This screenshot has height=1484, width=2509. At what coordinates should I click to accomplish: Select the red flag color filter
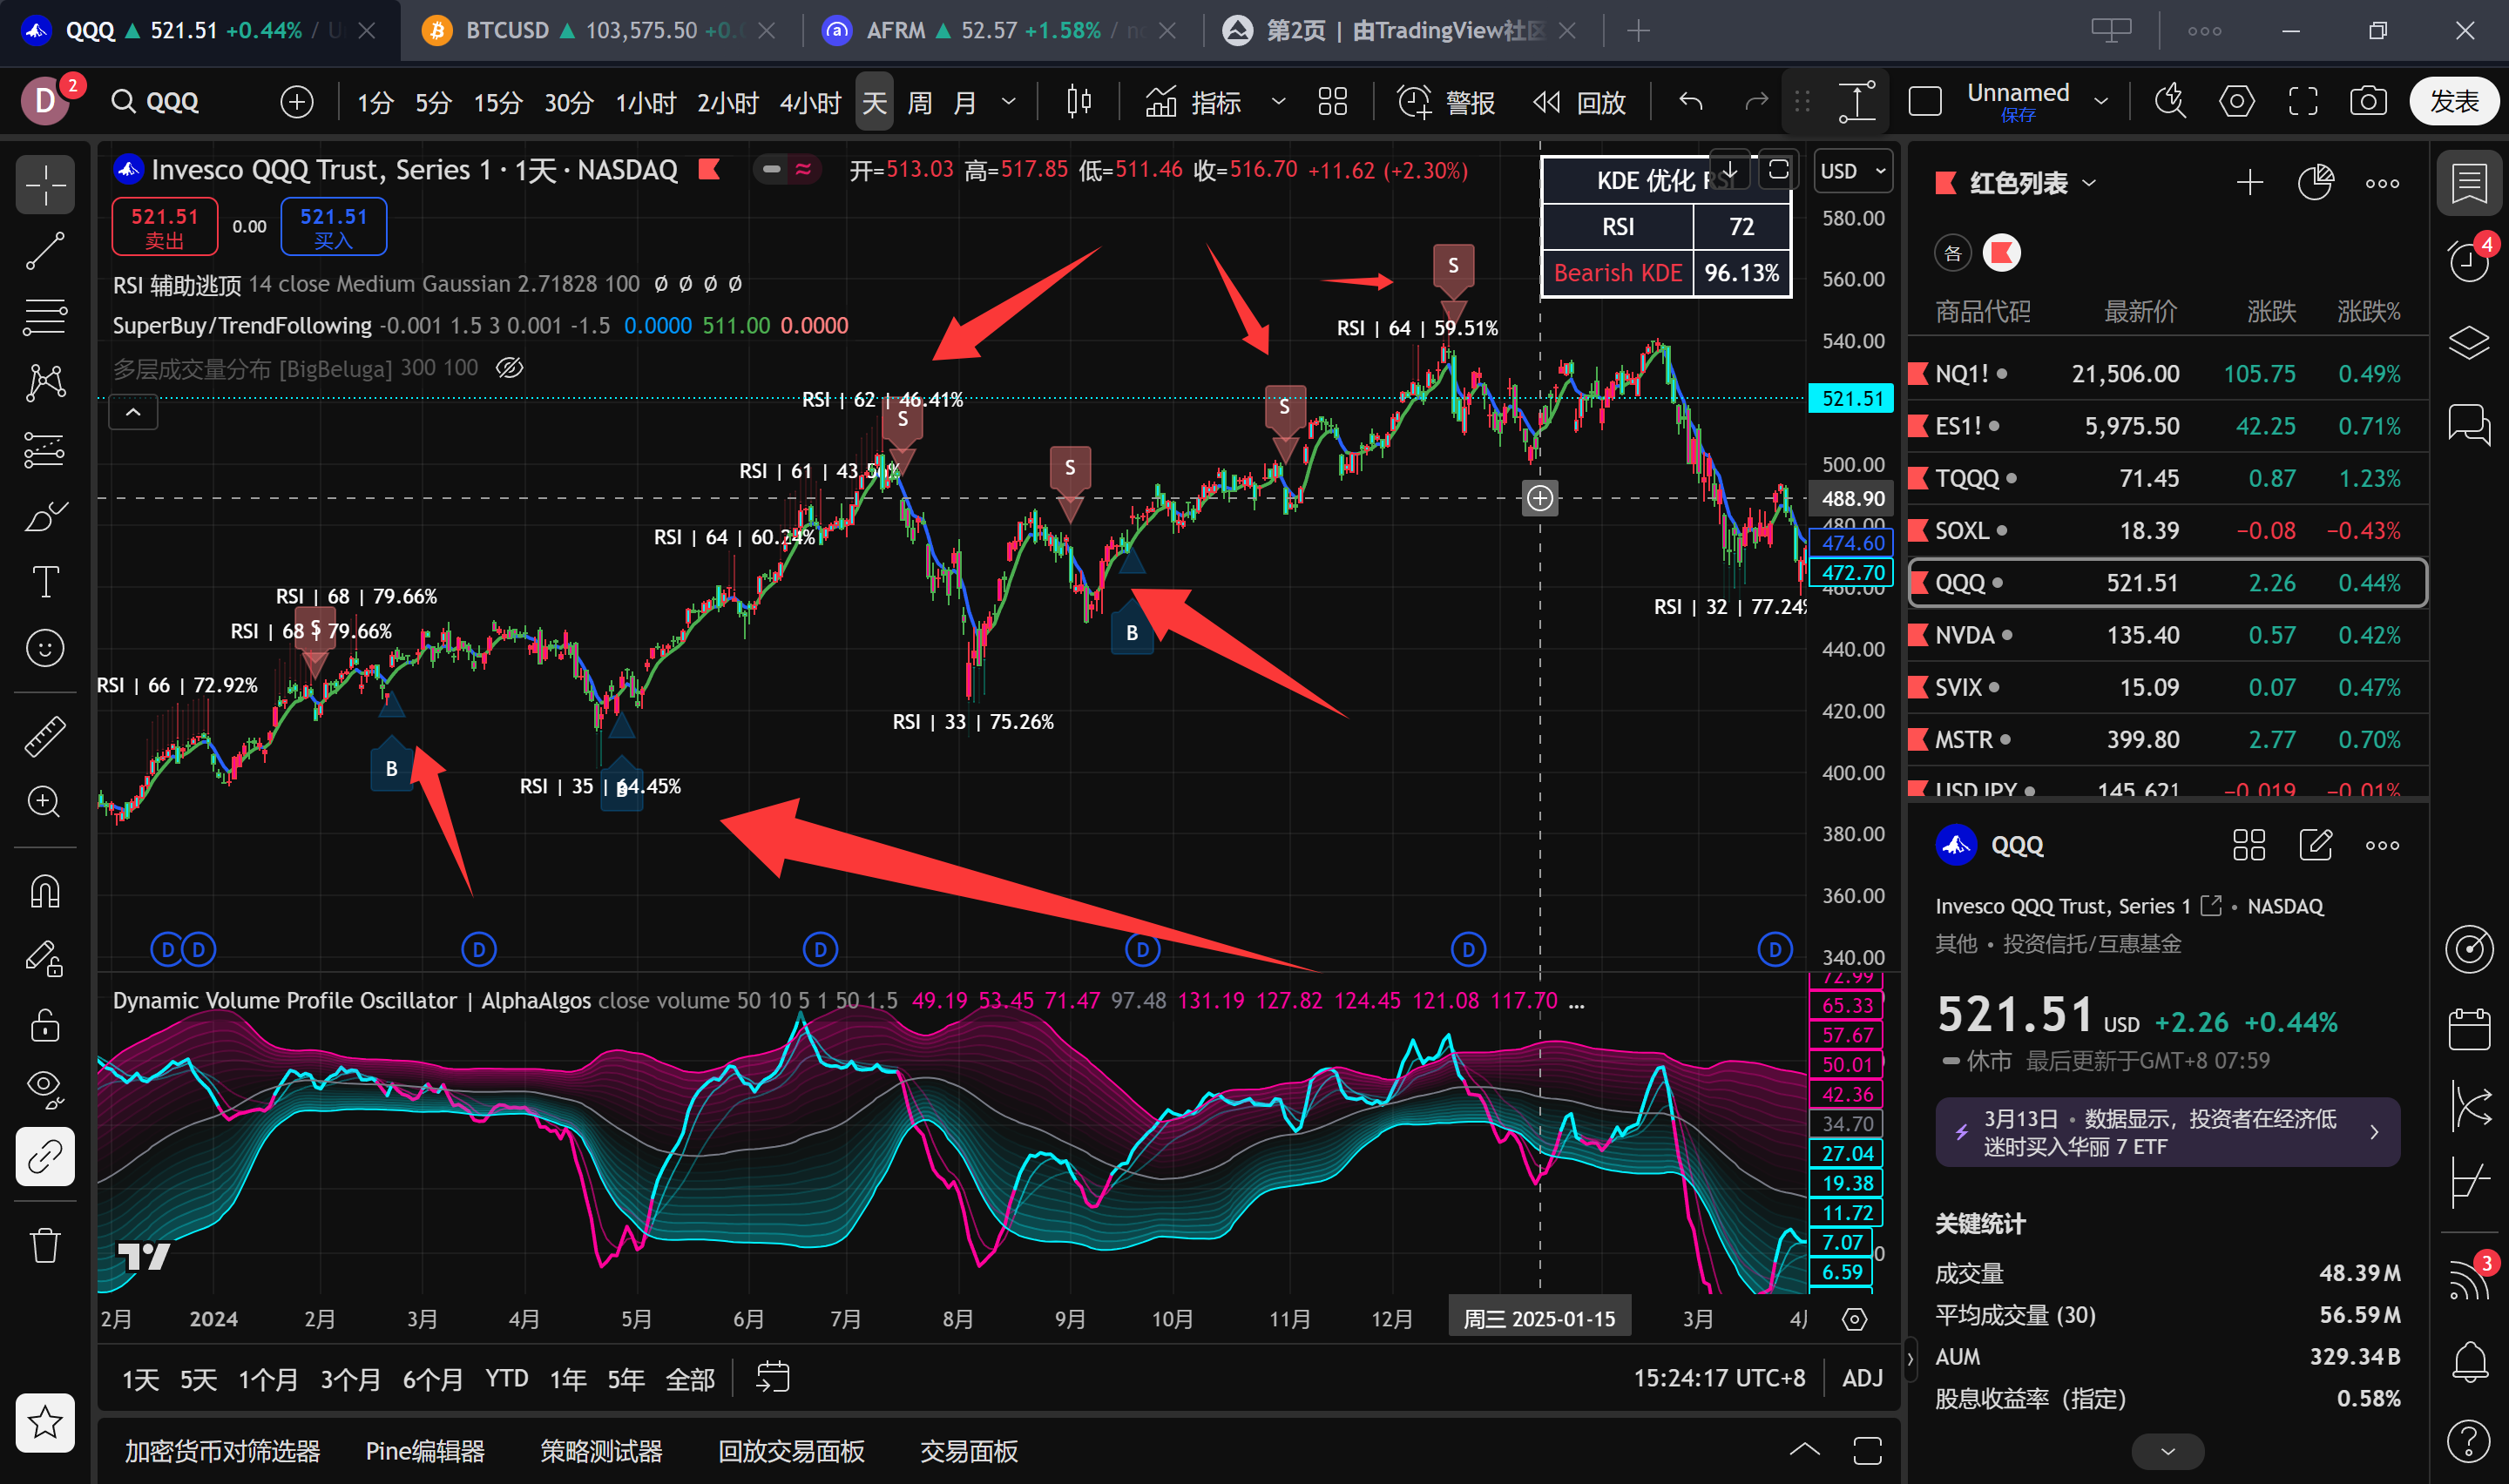pyautogui.click(x=2002, y=253)
